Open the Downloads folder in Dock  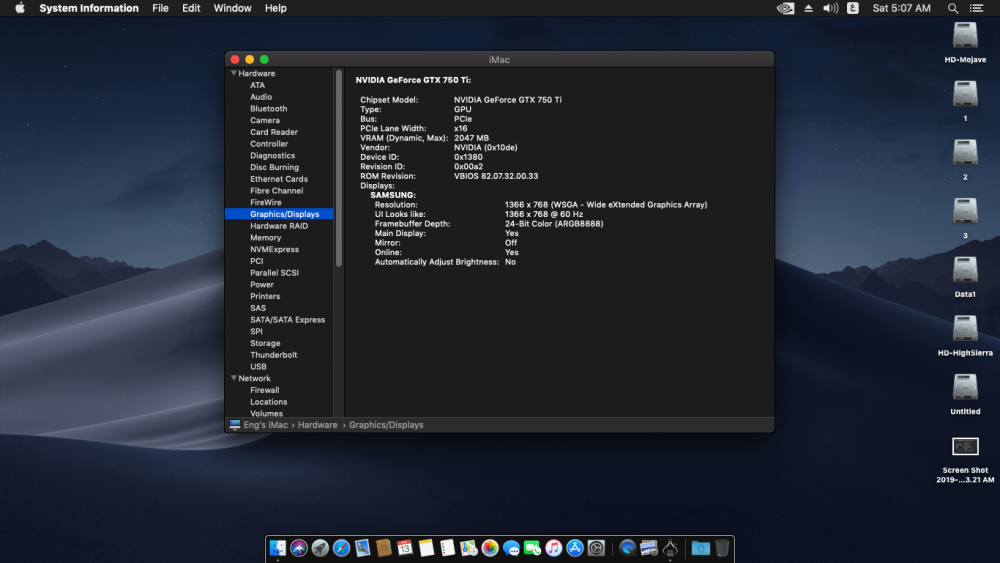700,548
